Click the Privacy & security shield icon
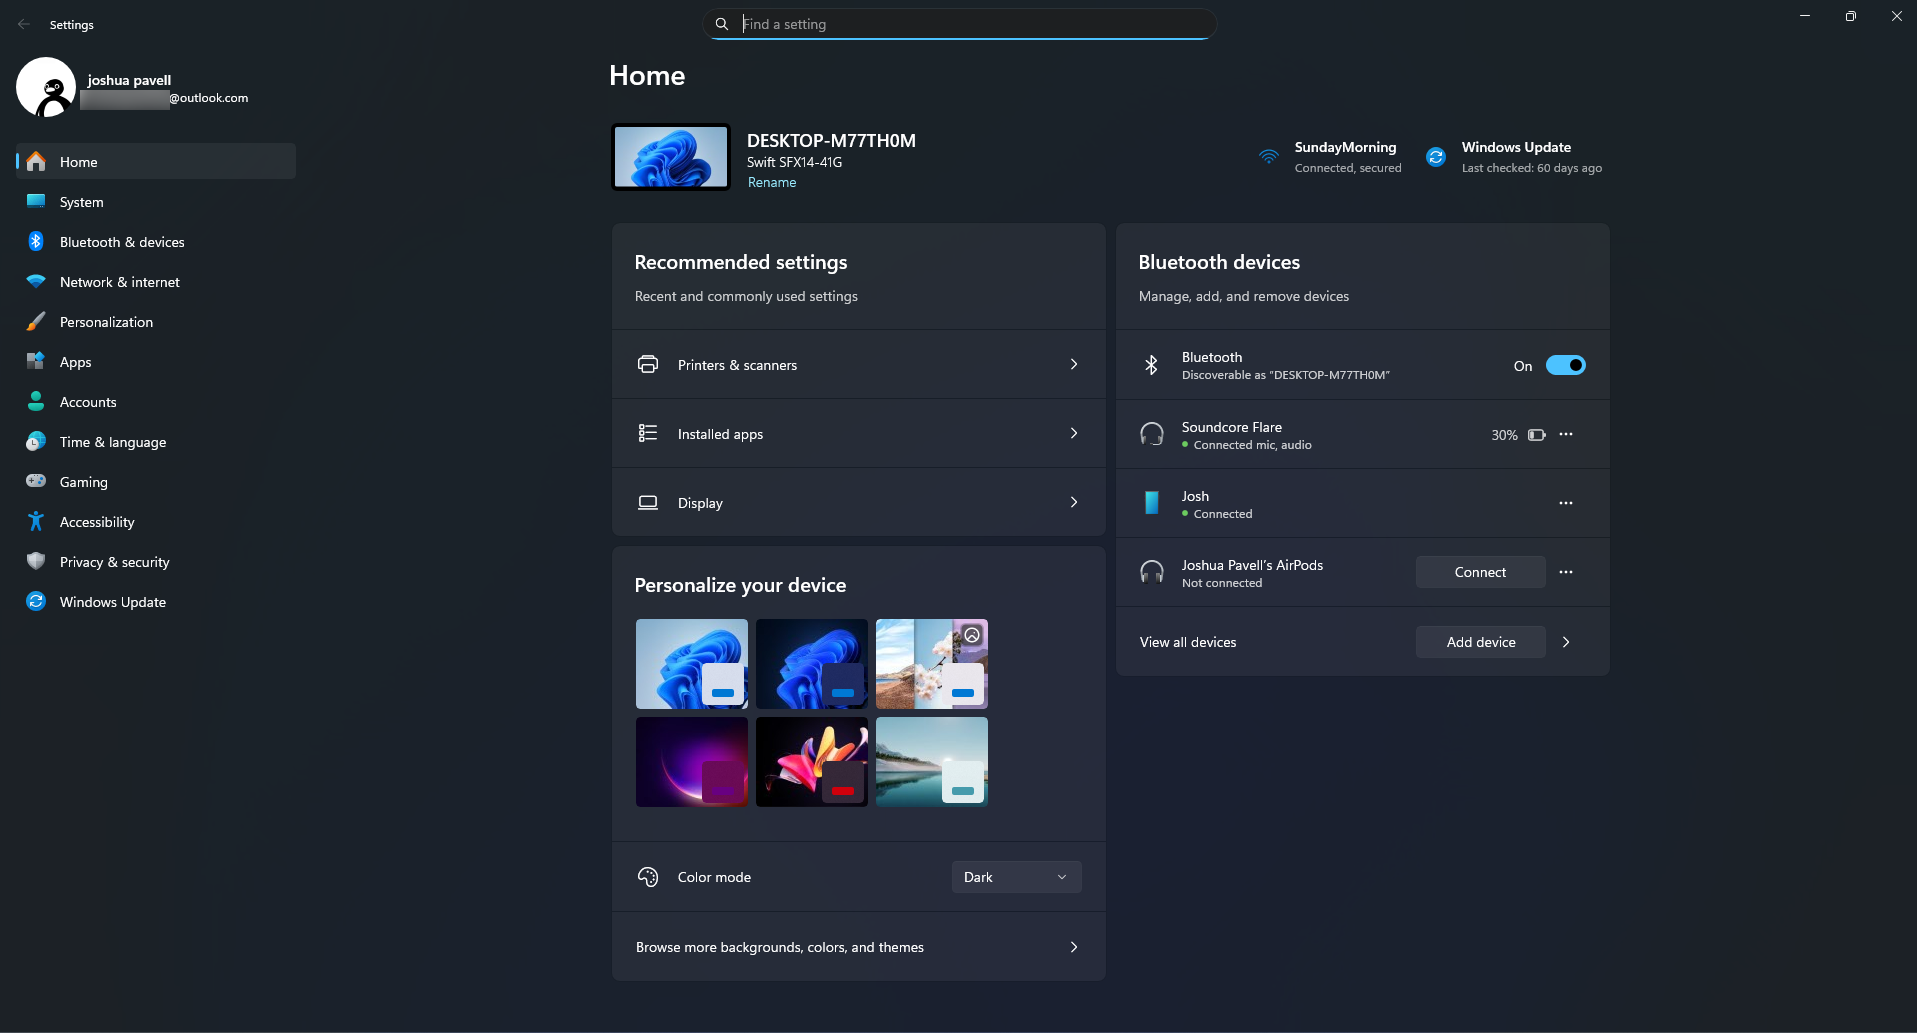The height and width of the screenshot is (1033, 1917). coord(36,561)
